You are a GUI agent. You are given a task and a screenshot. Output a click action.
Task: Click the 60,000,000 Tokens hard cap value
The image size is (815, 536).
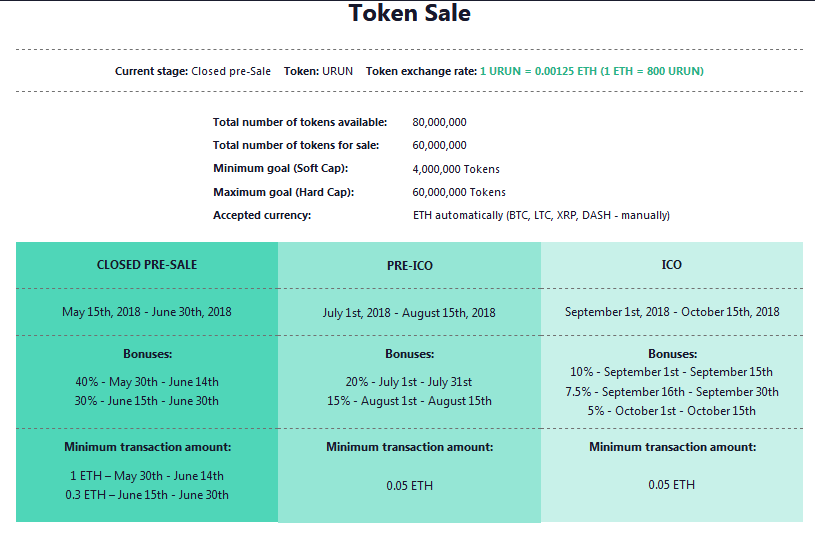point(459,192)
